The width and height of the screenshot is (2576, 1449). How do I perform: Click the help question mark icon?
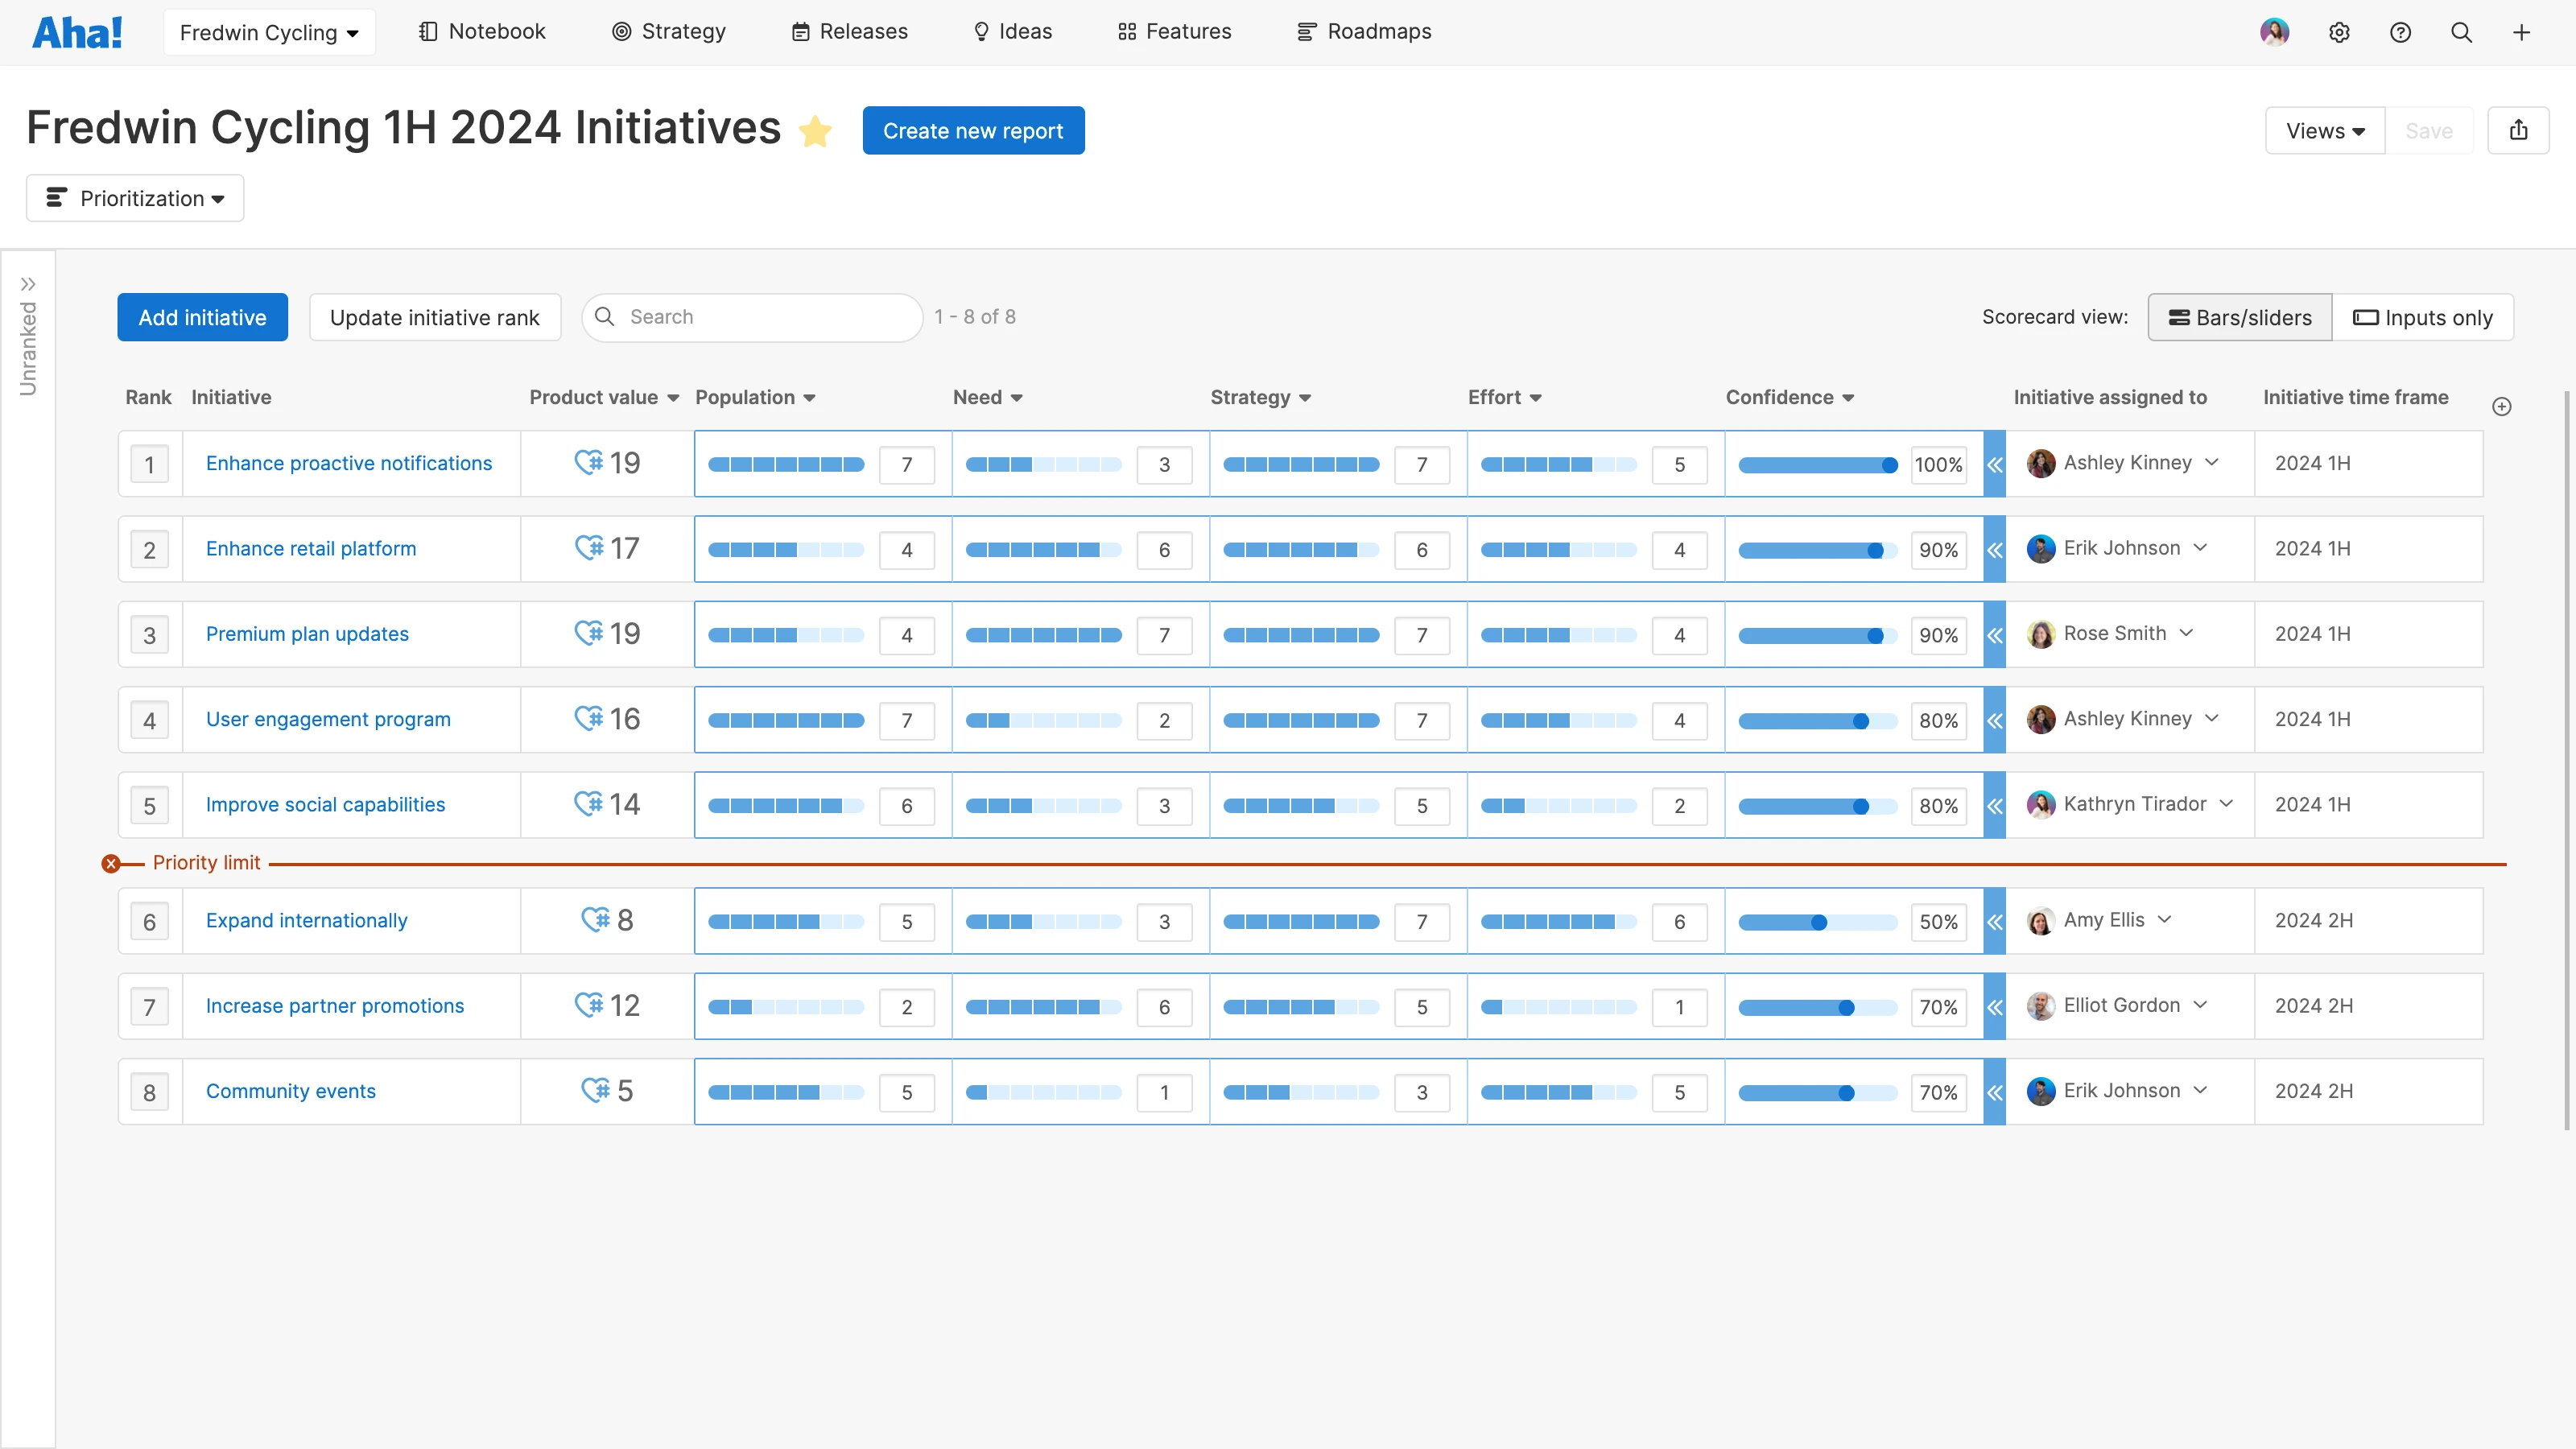[2400, 32]
